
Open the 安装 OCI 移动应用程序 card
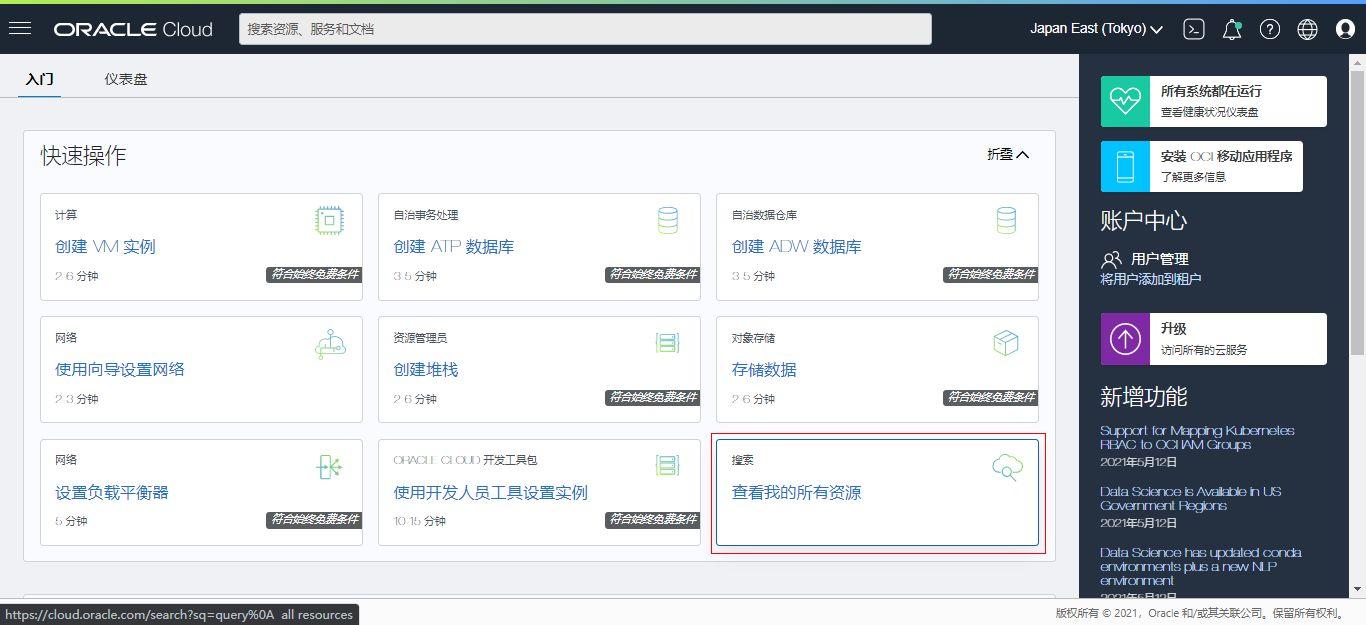coord(1202,166)
